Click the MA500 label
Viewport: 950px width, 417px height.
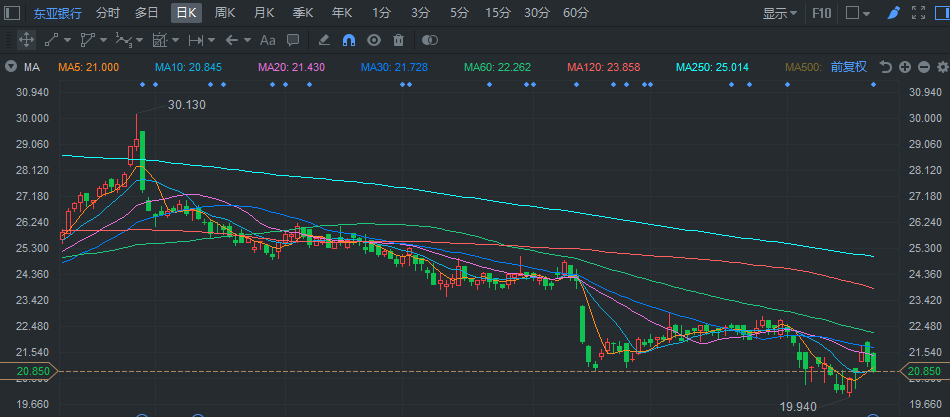pyautogui.click(x=803, y=67)
